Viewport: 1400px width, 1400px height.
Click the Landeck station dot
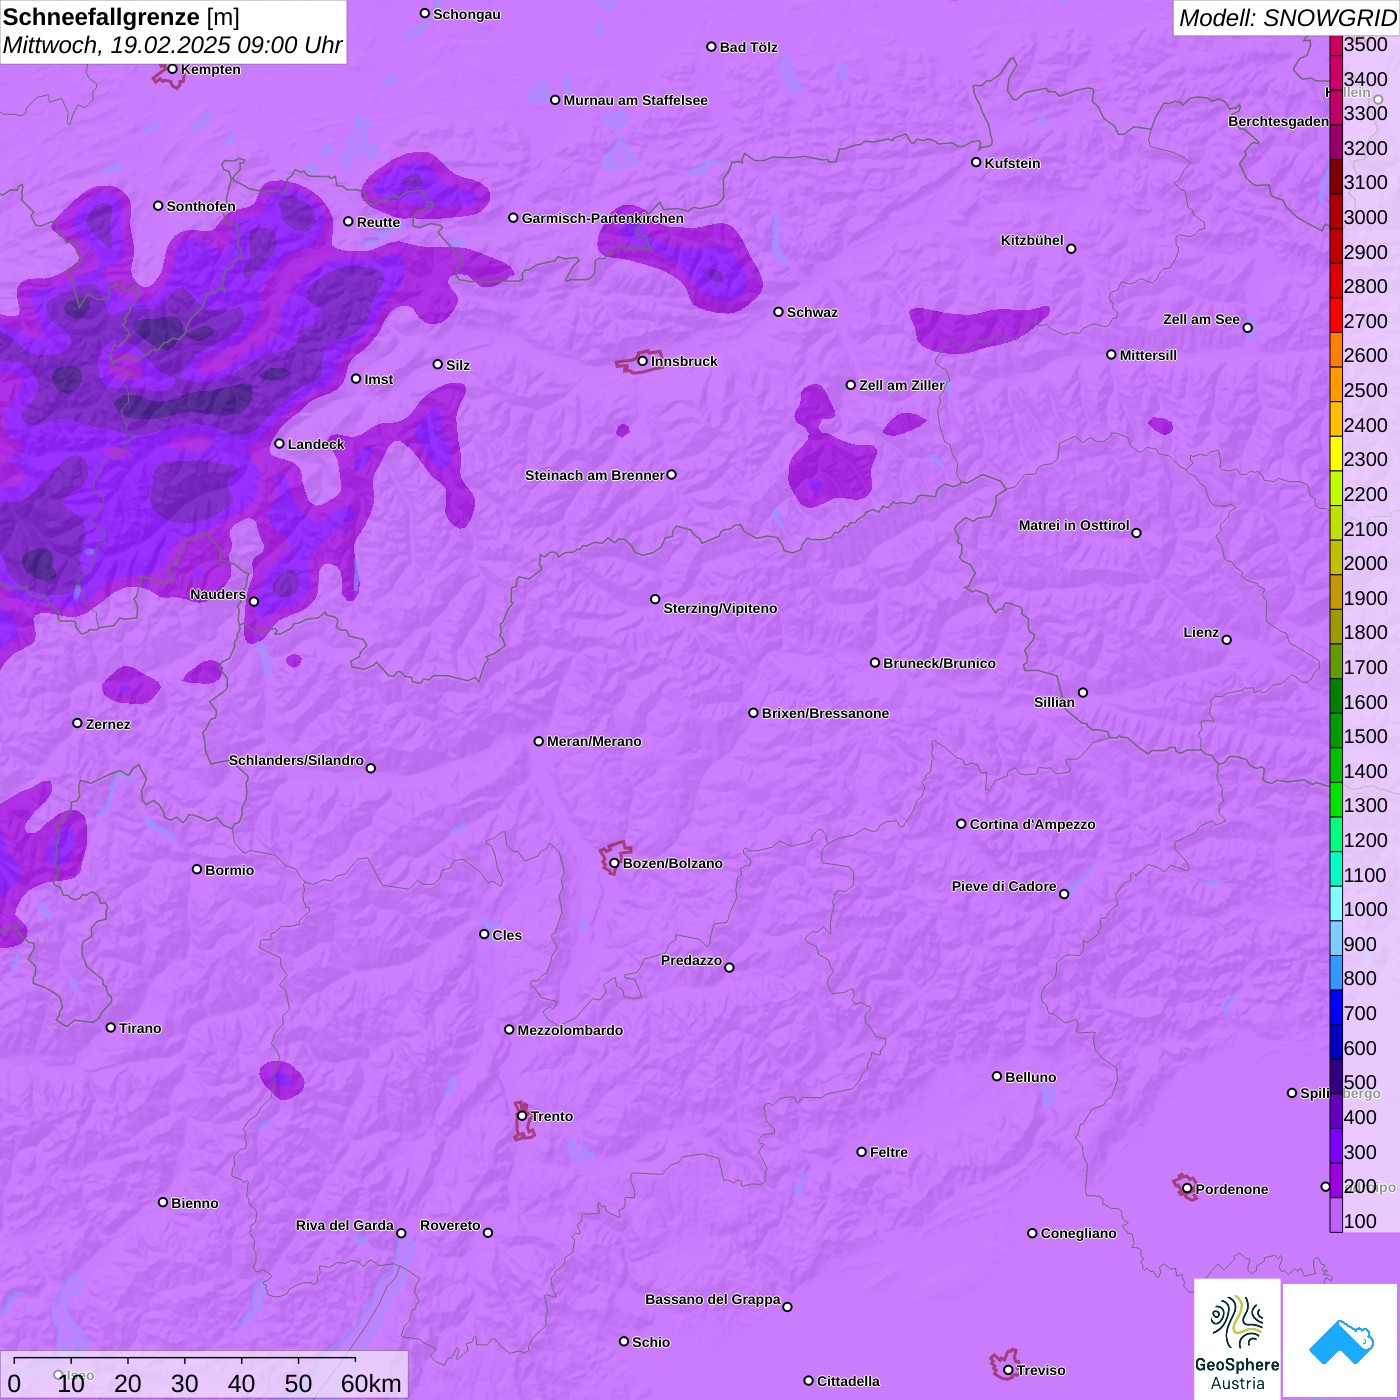tap(280, 444)
